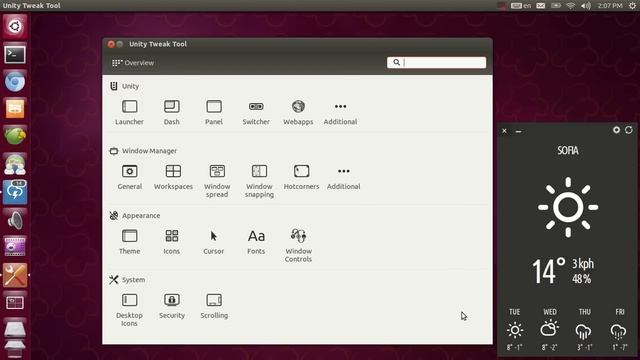The image size is (640, 360).
Task: Click the Overview button in toolbar
Action: pos(133,63)
